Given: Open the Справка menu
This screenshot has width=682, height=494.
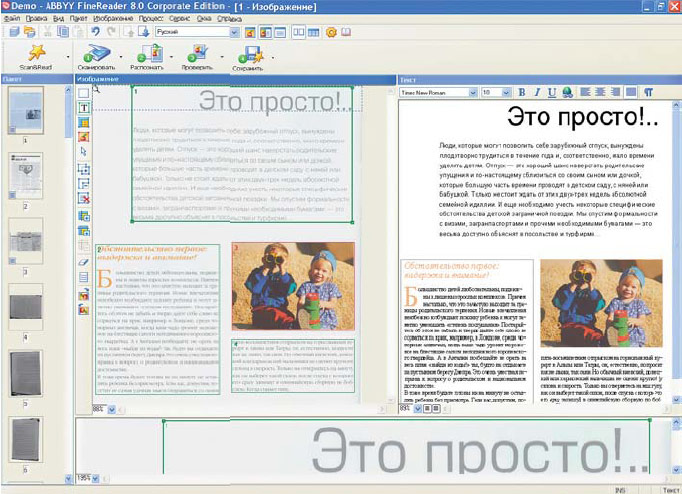Looking at the screenshot, I should pos(230,18).
